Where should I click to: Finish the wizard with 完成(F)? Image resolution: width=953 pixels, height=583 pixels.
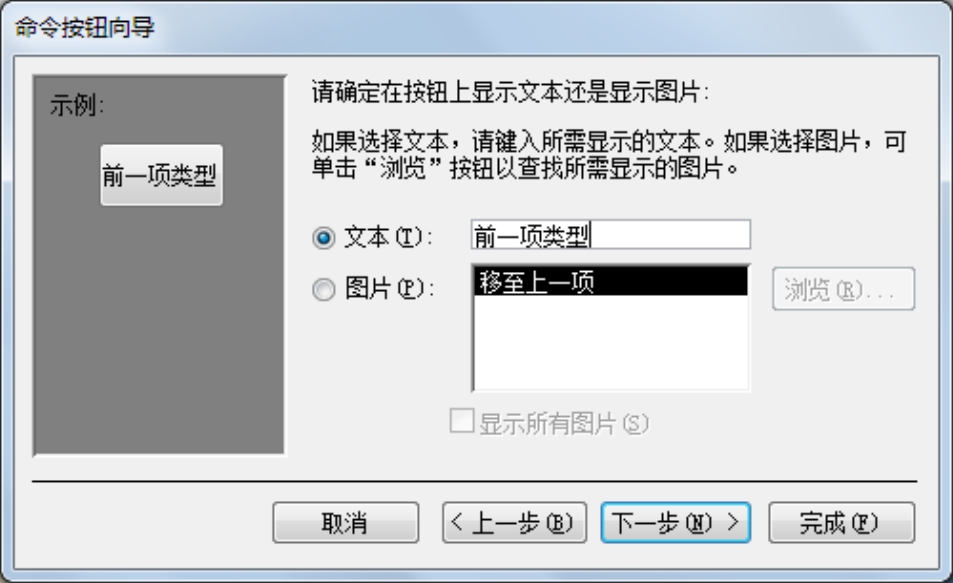pyautogui.click(x=841, y=522)
